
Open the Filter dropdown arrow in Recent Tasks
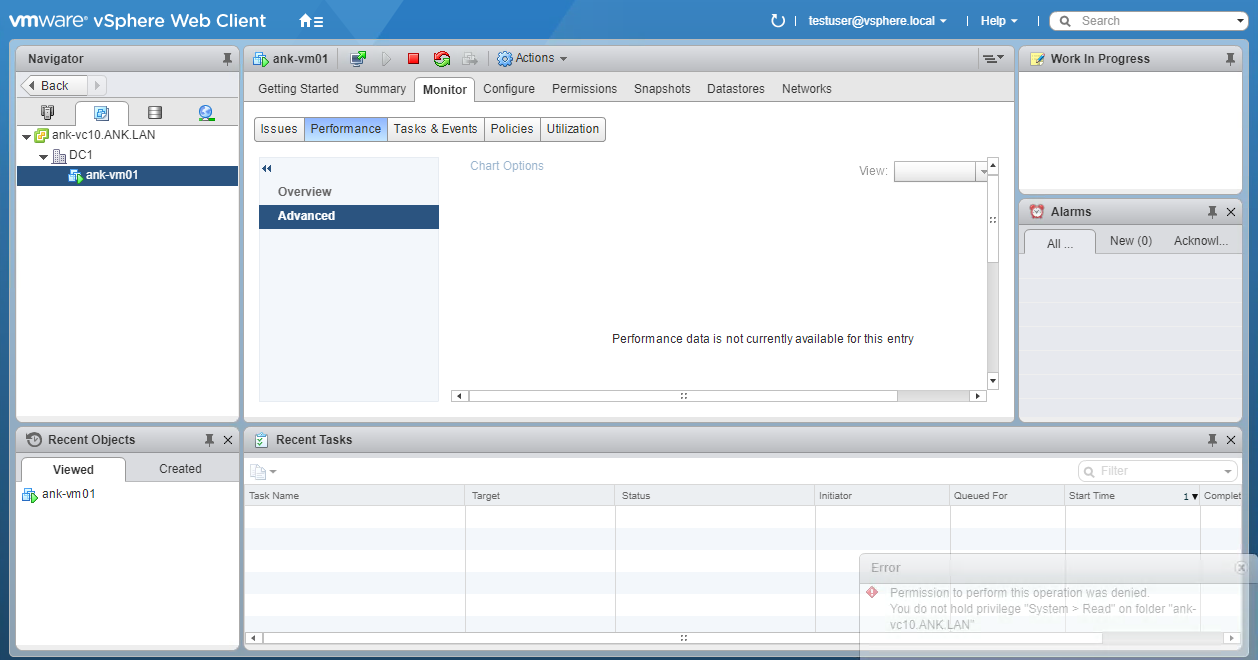[x=1229, y=471]
